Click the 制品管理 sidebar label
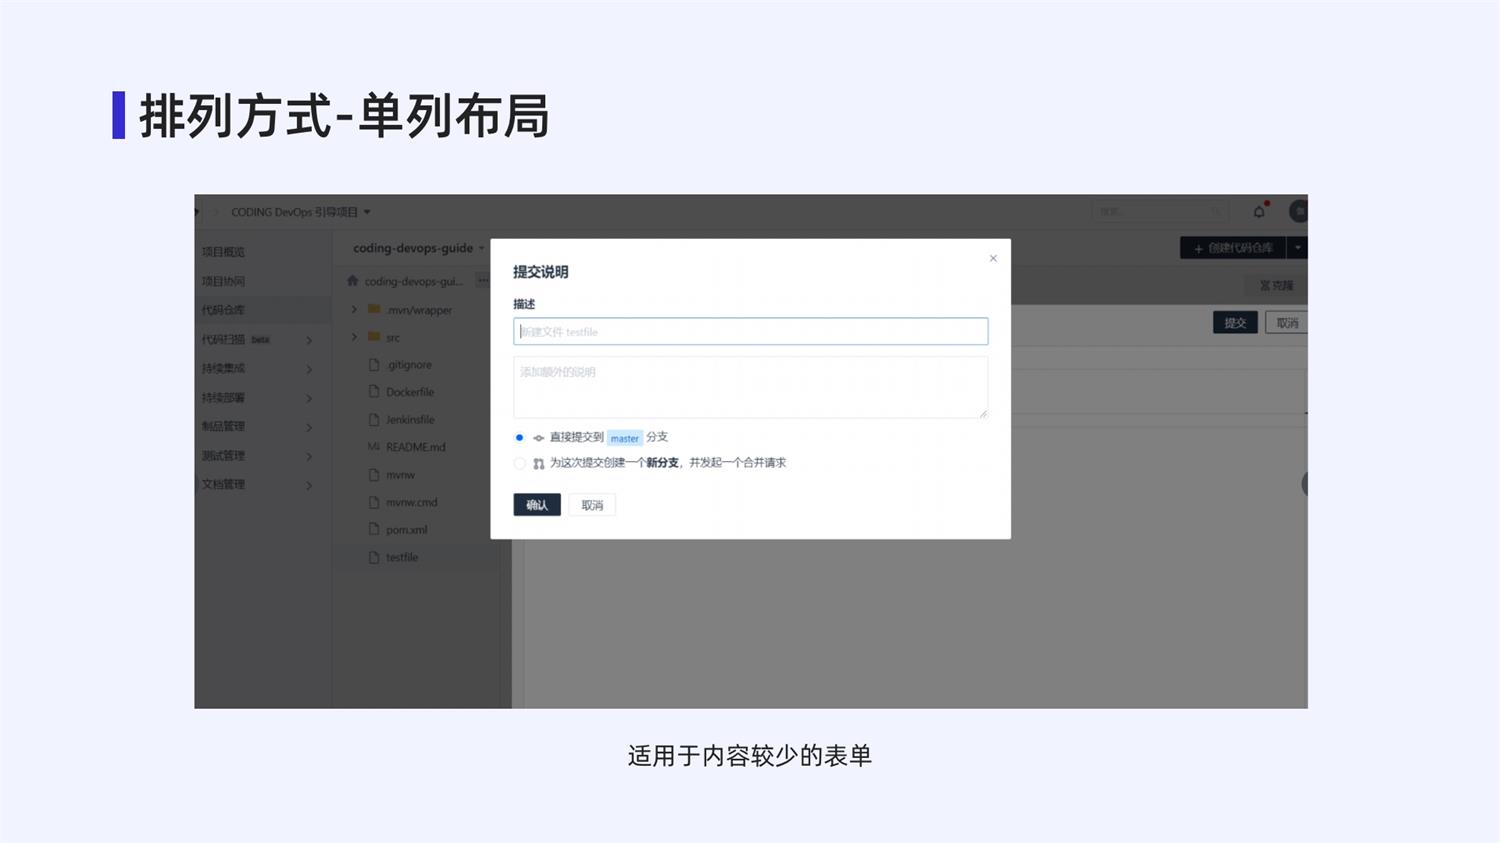This screenshot has width=1500, height=843. (223, 426)
